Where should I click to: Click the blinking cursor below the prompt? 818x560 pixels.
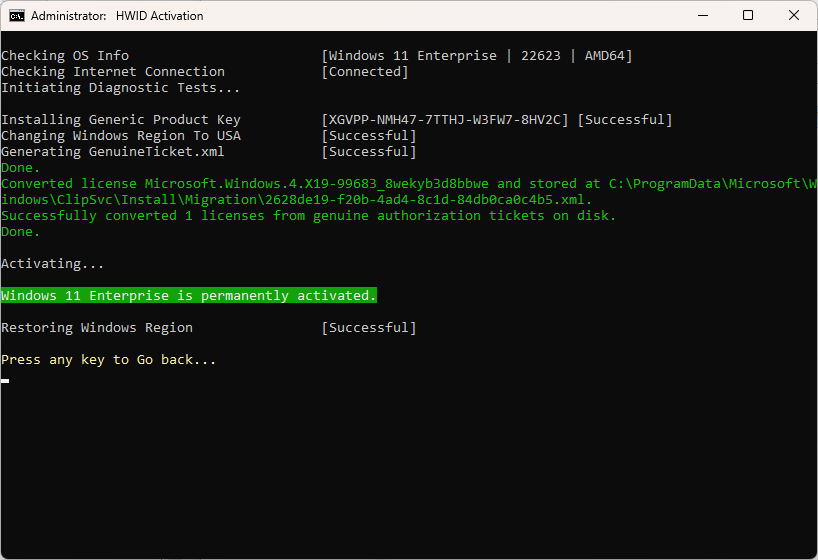(x=5, y=381)
